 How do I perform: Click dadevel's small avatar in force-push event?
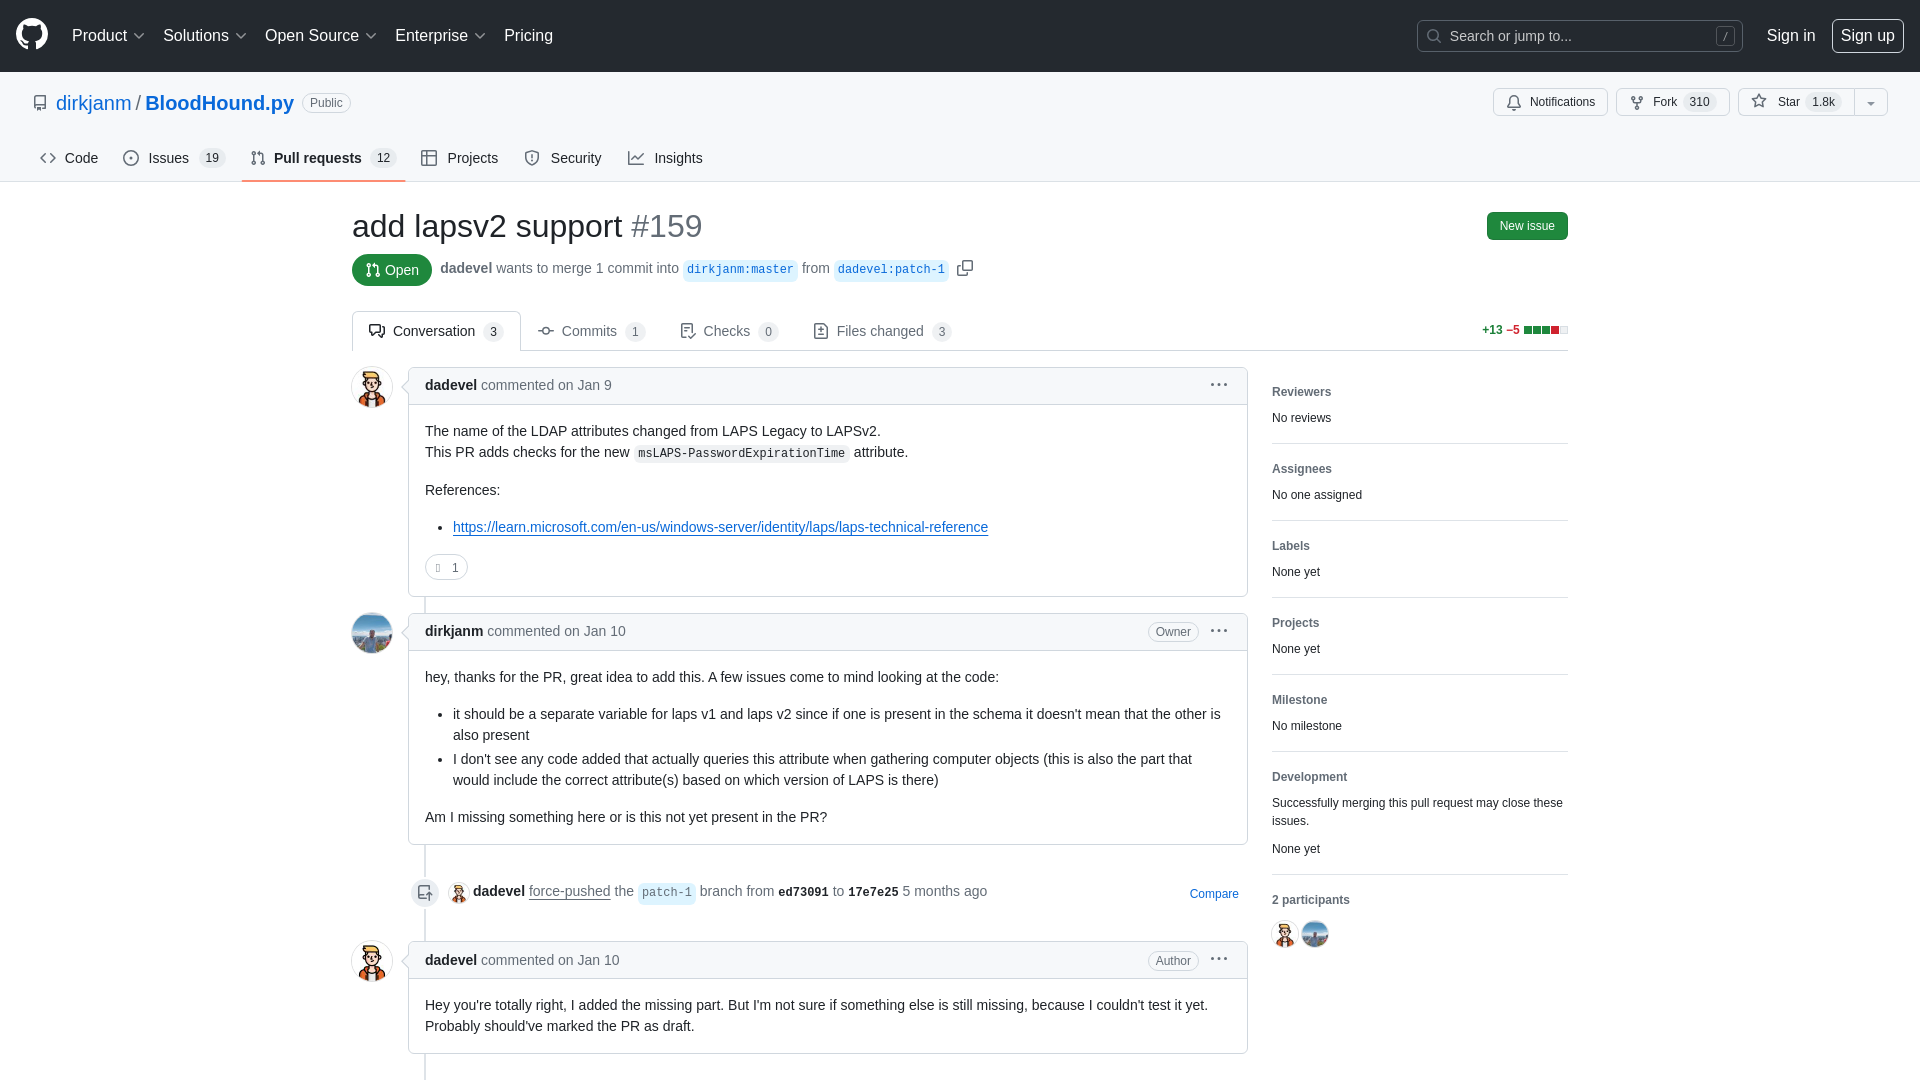tap(459, 892)
